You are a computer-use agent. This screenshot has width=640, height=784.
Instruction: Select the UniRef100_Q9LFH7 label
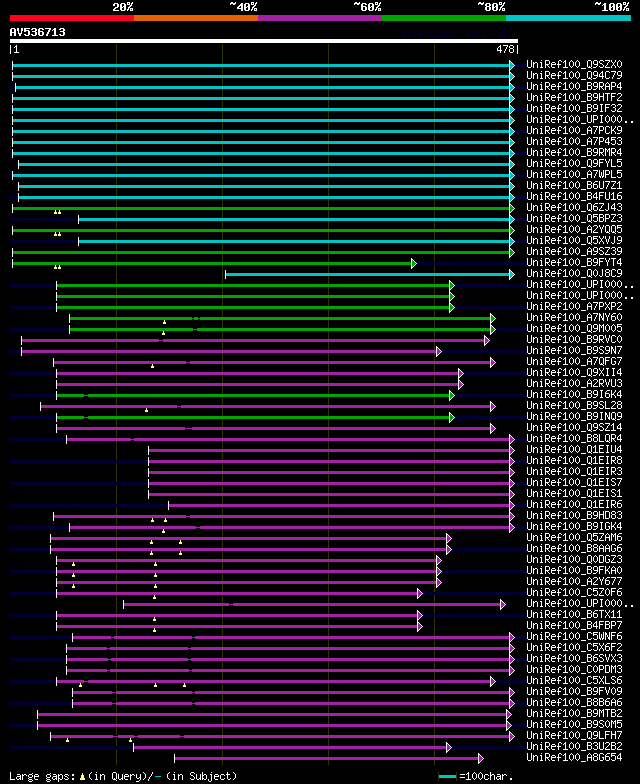(574, 736)
